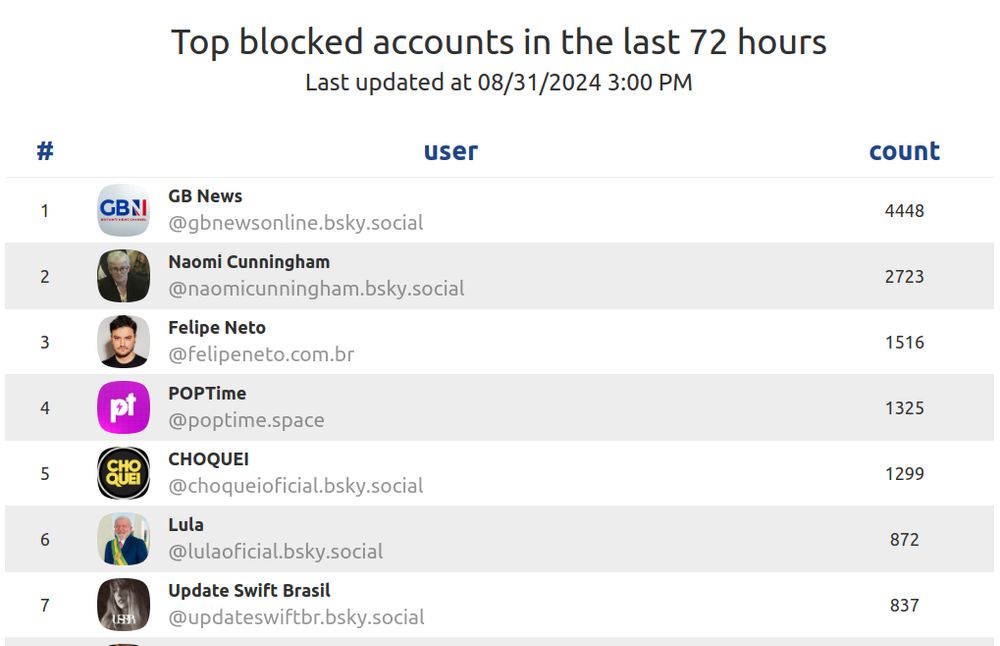The image size is (1000, 646).
Task: Click the user column header
Action: (451, 151)
